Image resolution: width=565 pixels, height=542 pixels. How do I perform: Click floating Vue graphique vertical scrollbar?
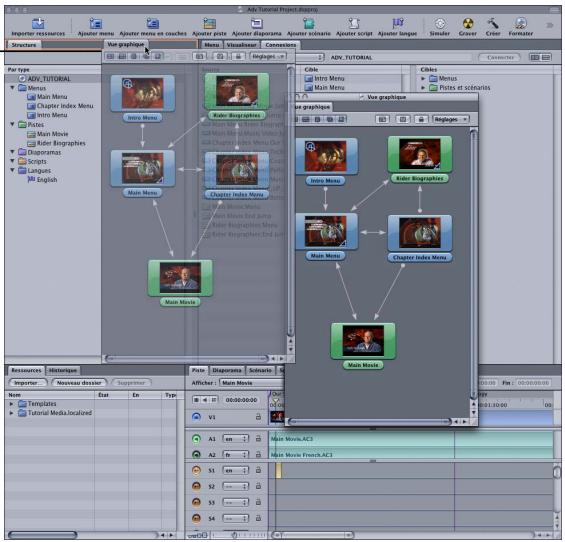(473, 264)
